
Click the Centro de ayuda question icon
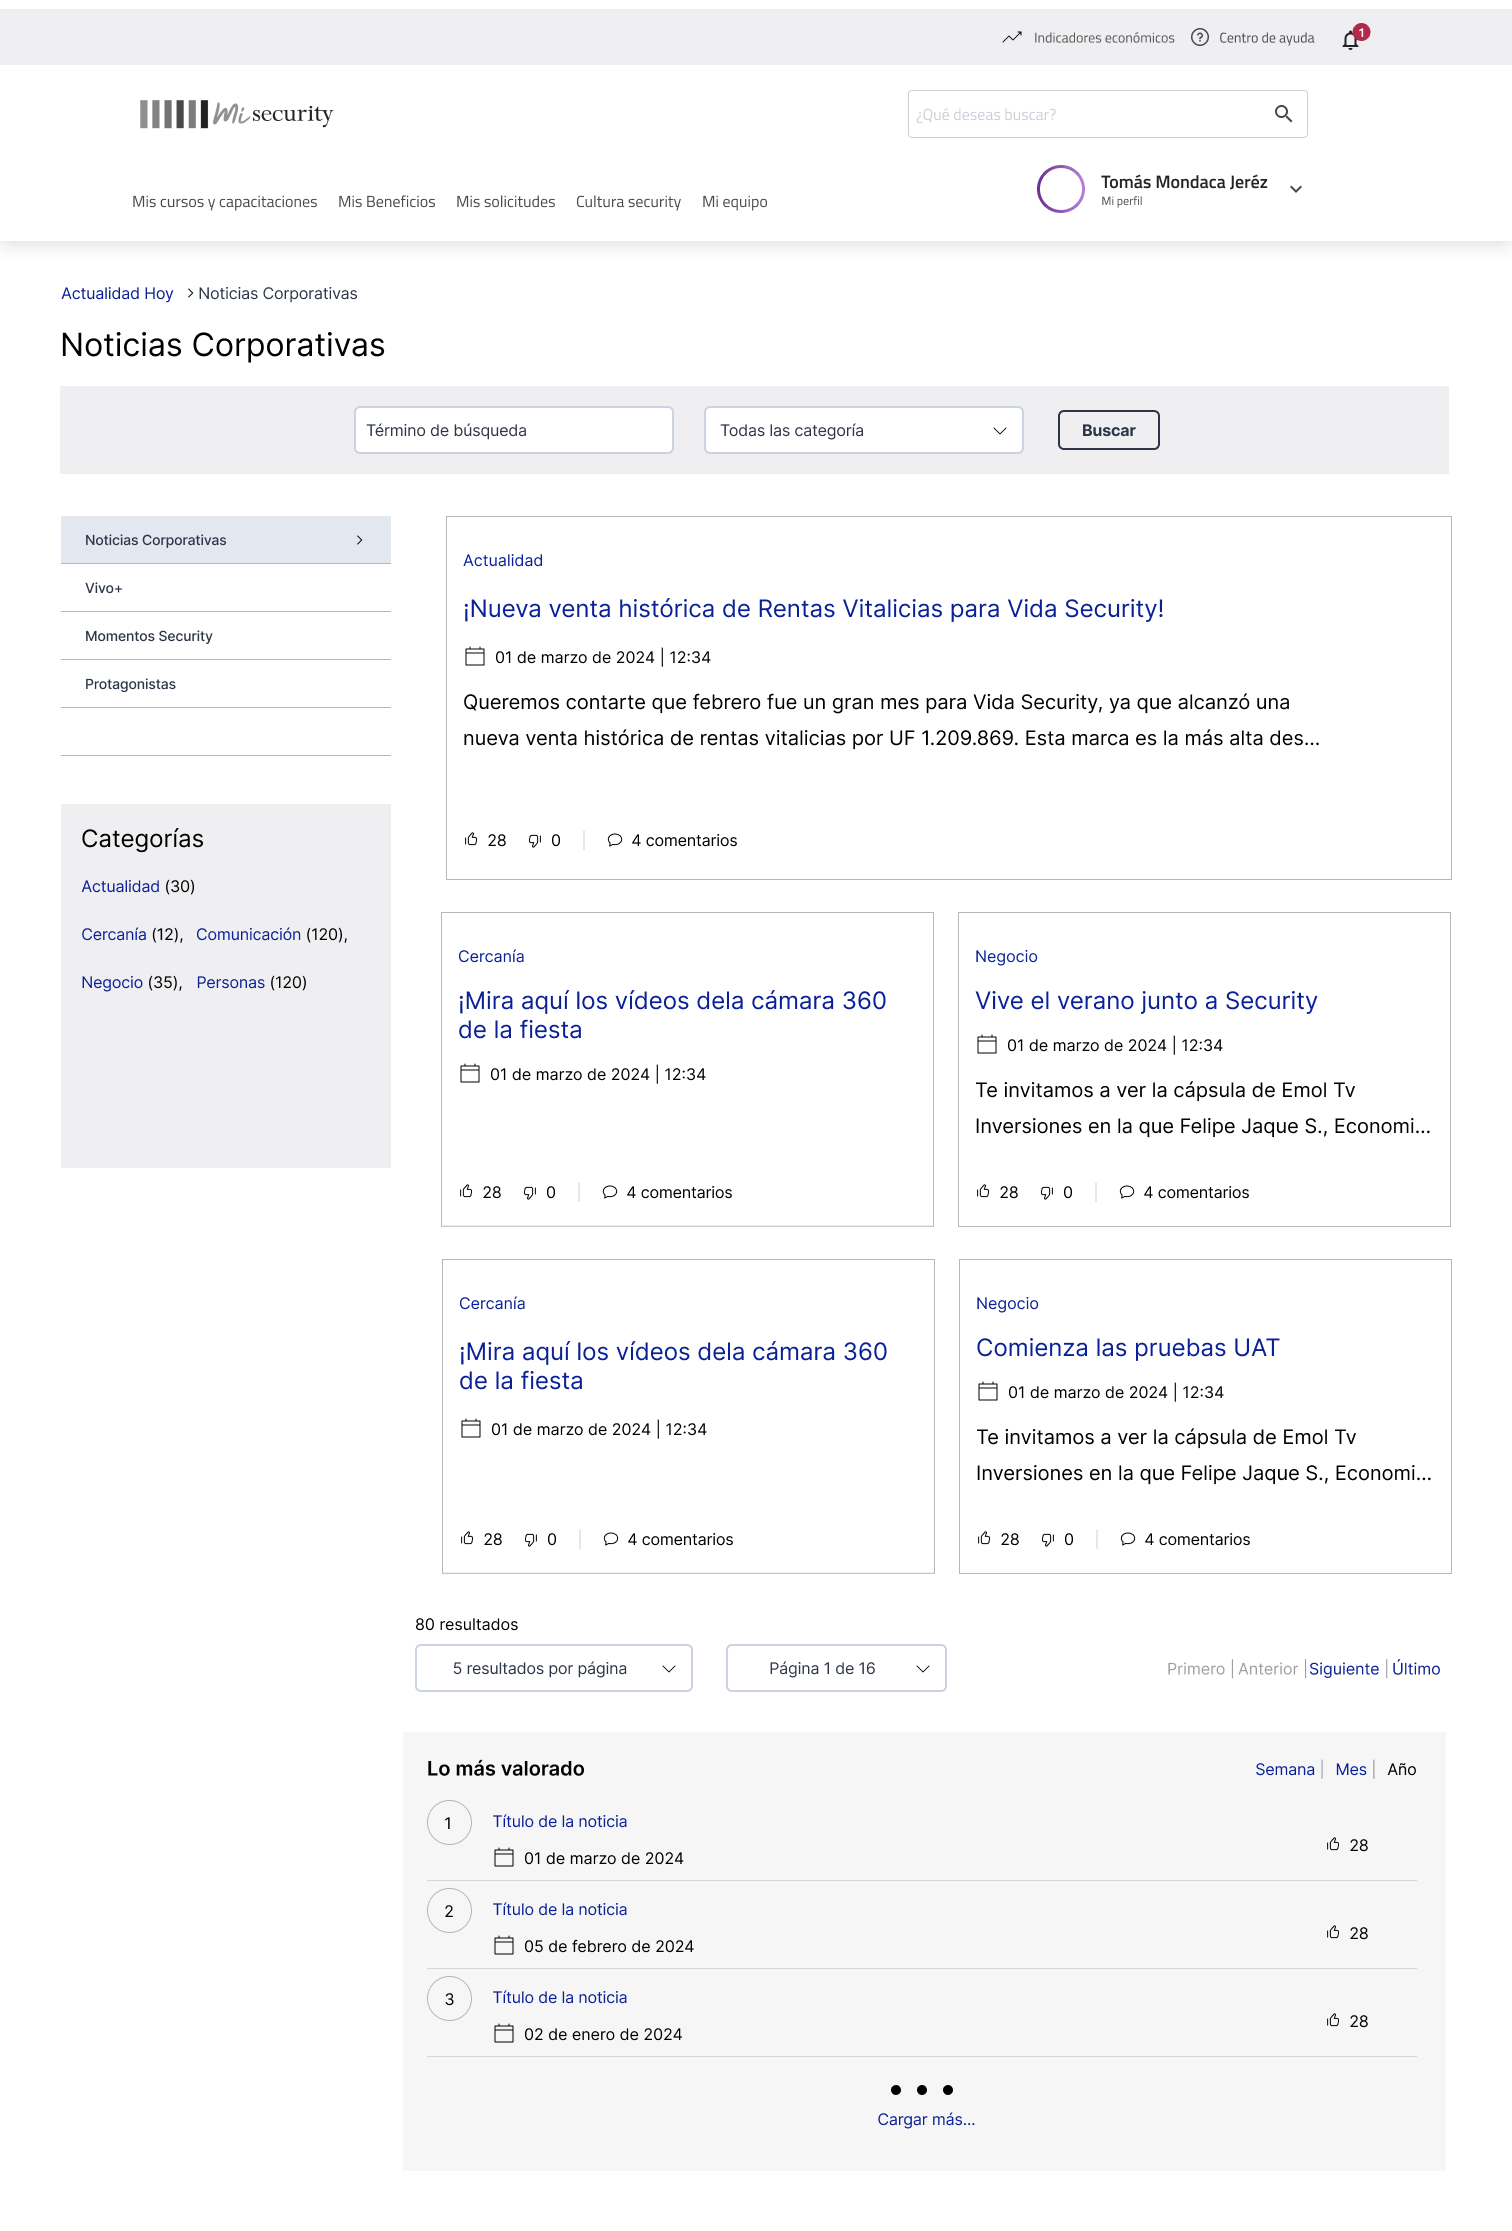(1200, 38)
